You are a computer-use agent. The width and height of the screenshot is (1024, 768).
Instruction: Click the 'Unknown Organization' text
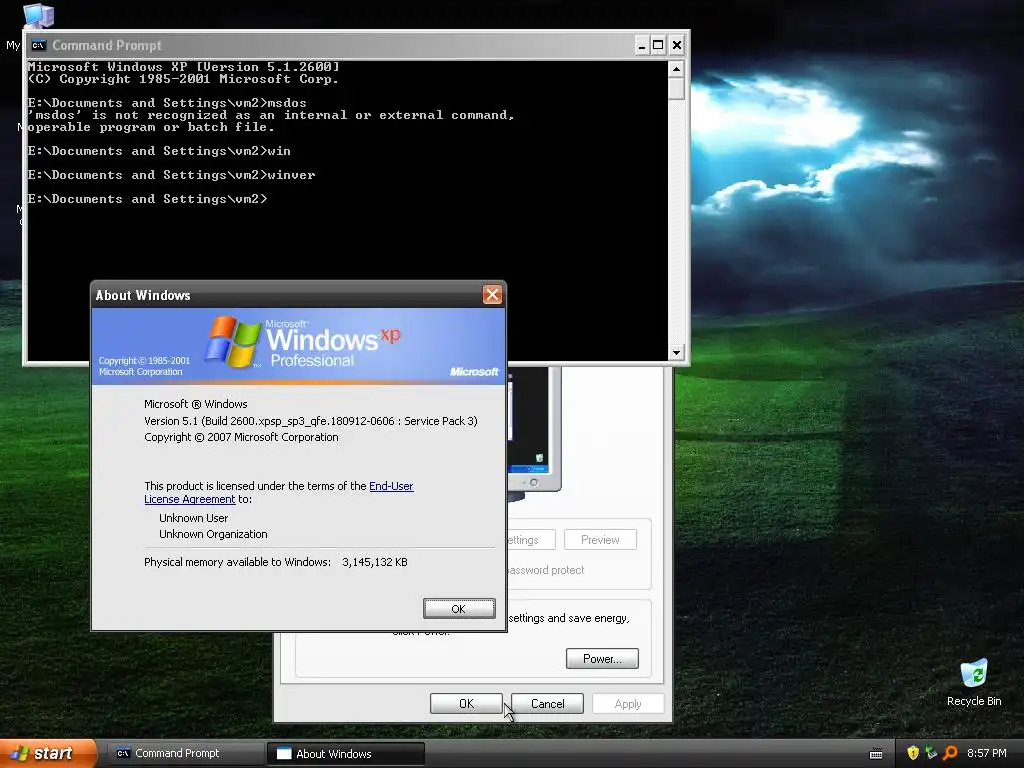[x=213, y=534]
